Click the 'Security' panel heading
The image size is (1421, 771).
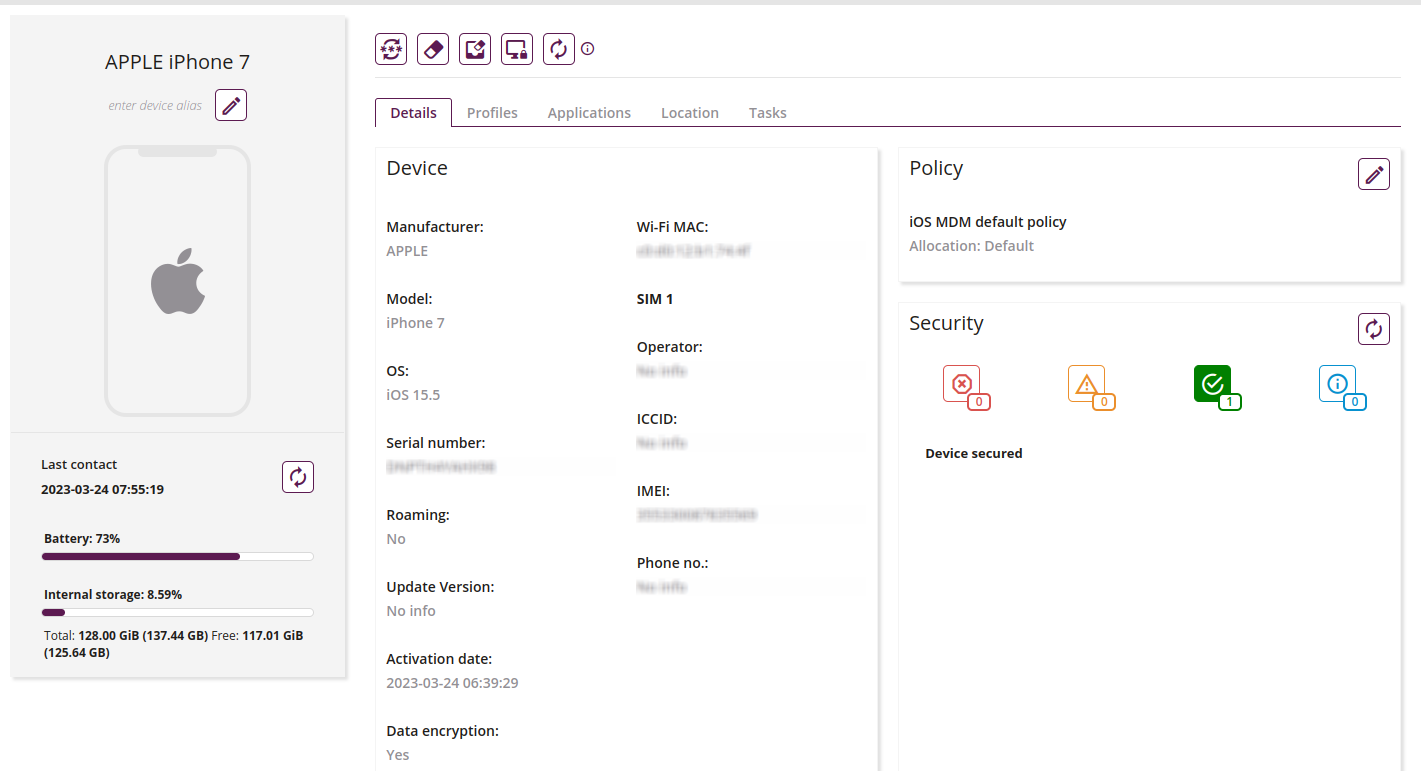click(x=946, y=323)
